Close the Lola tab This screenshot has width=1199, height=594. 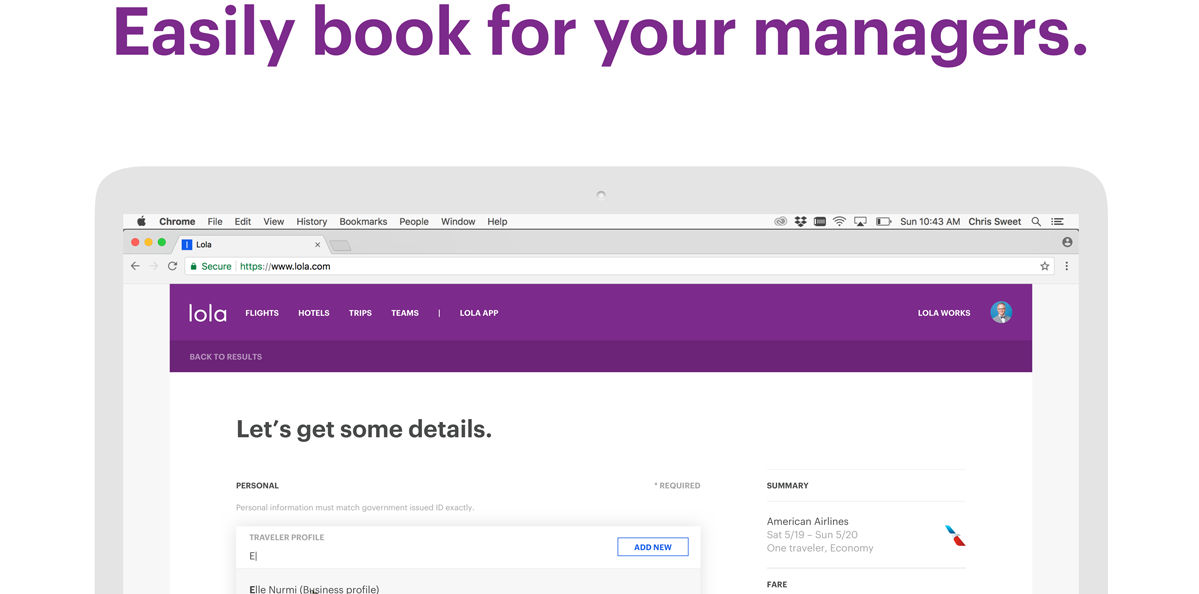[x=317, y=245]
